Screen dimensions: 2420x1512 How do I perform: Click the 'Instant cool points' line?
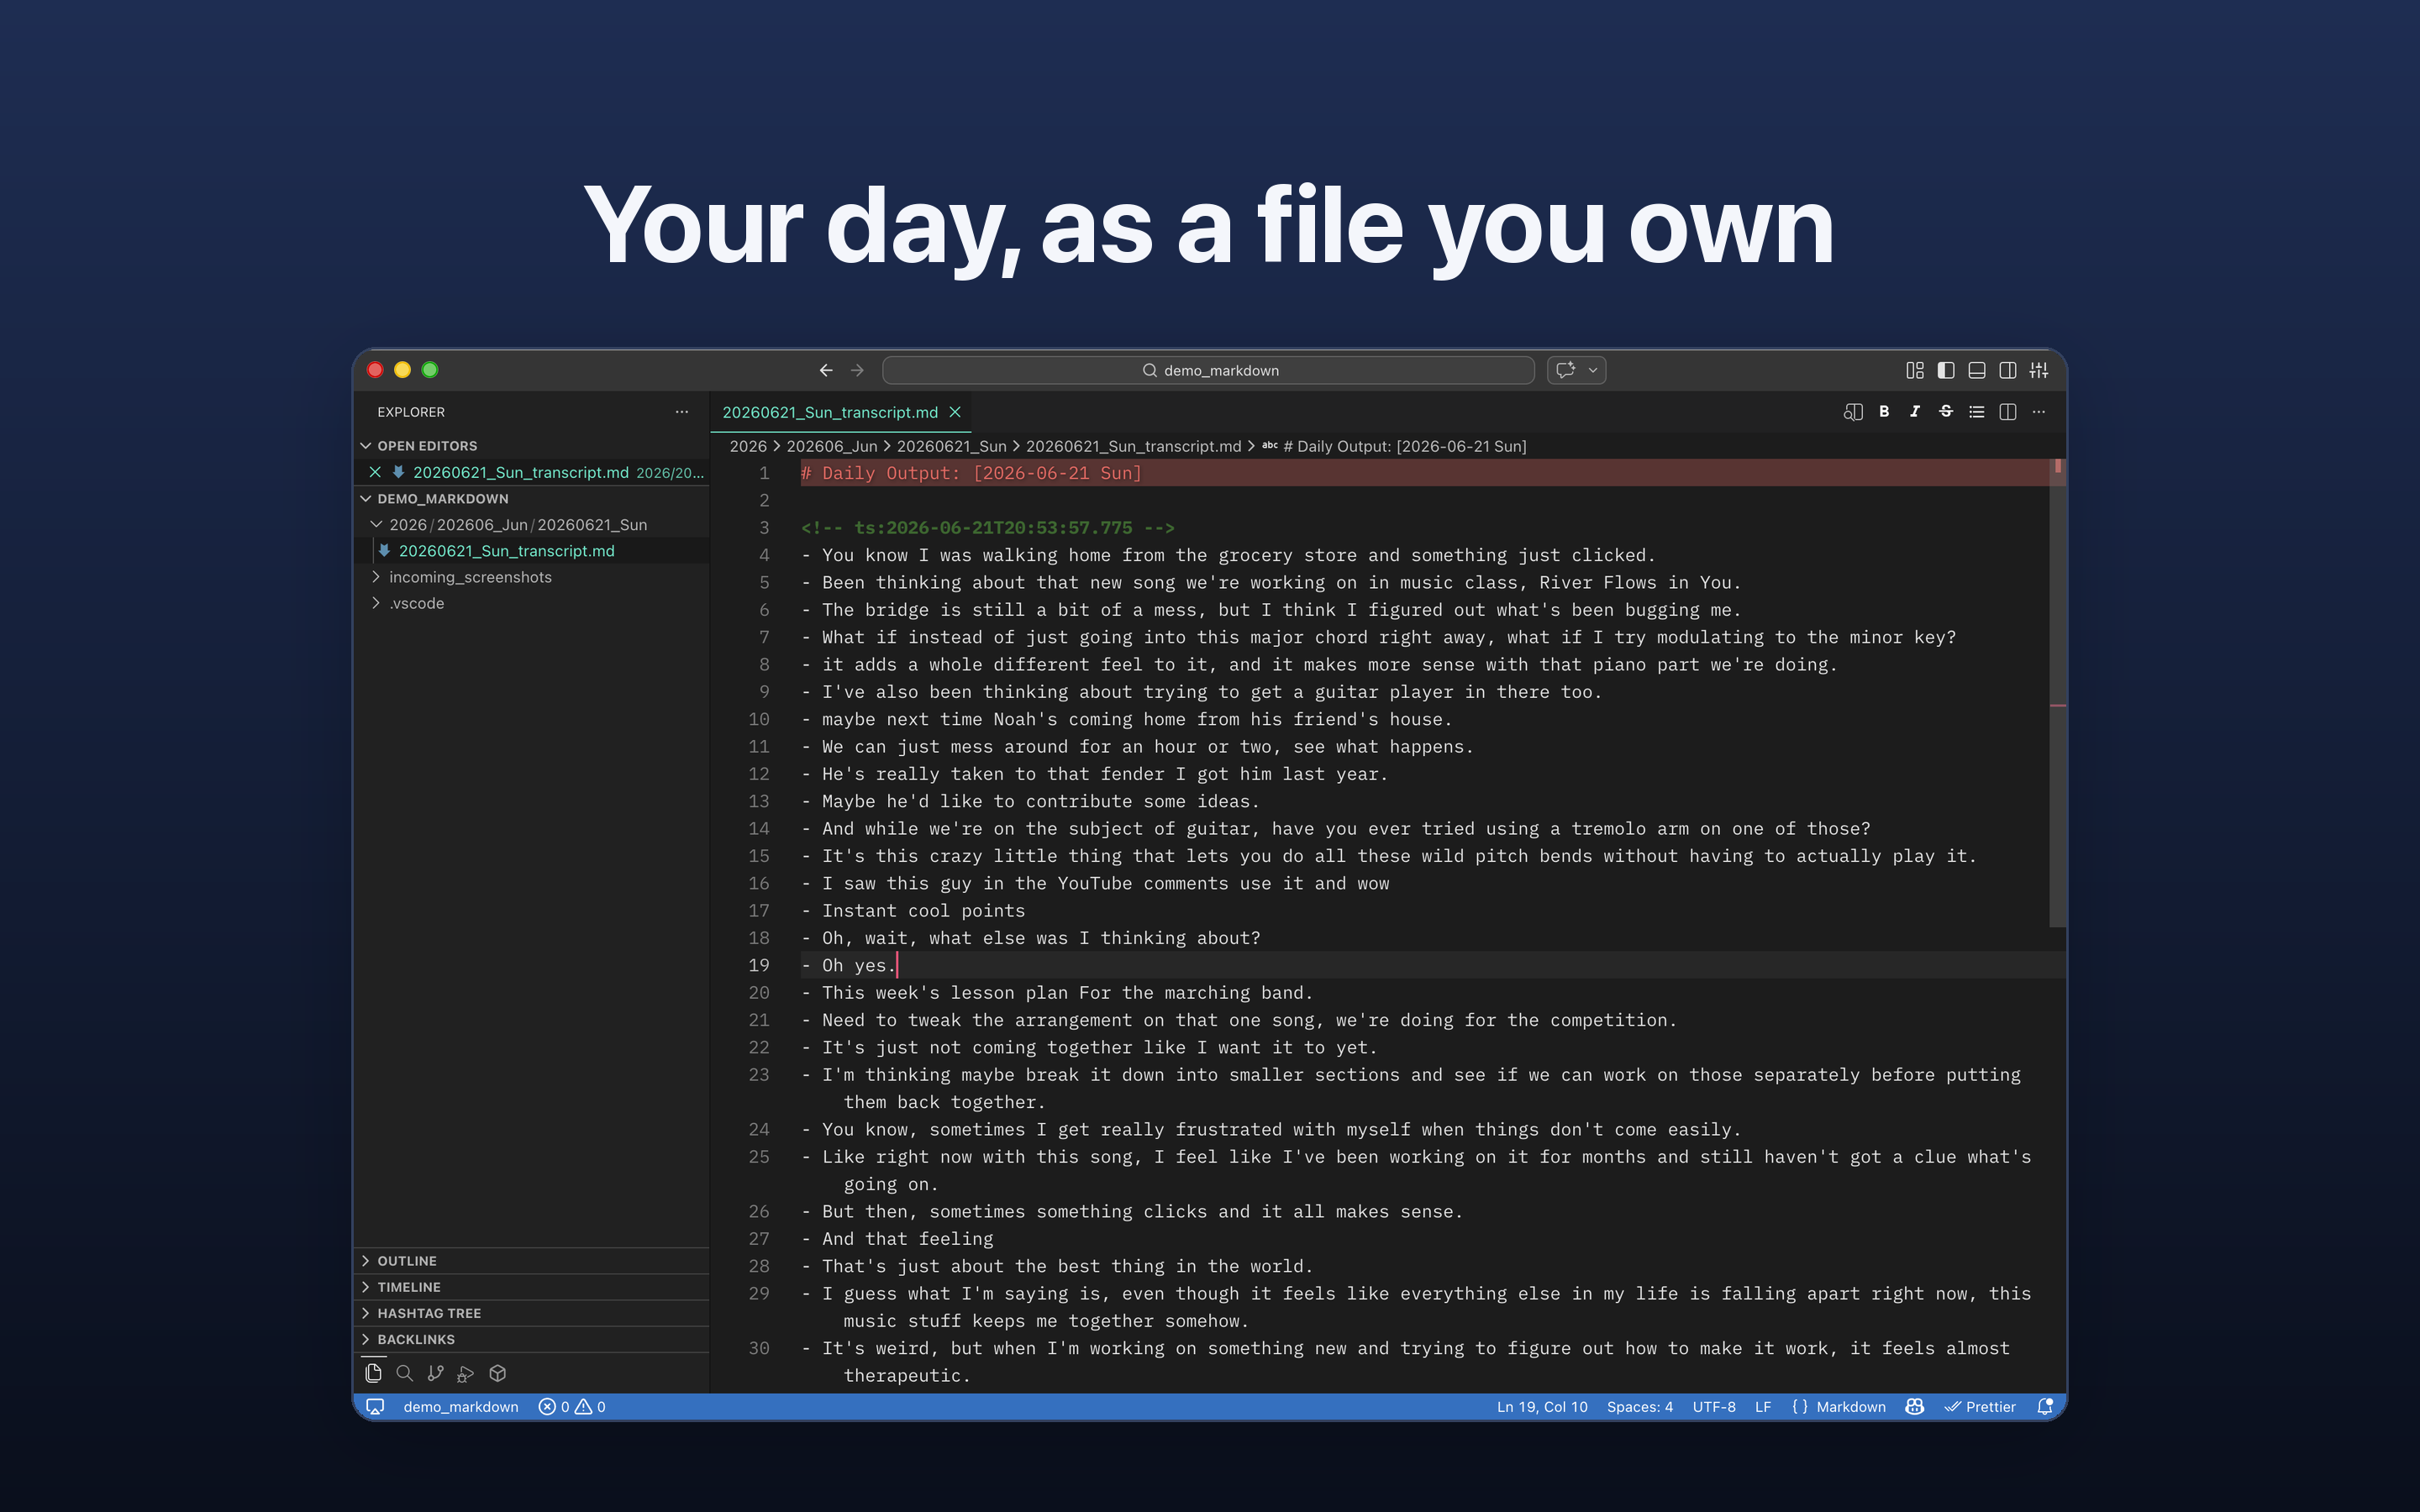pos(913,911)
